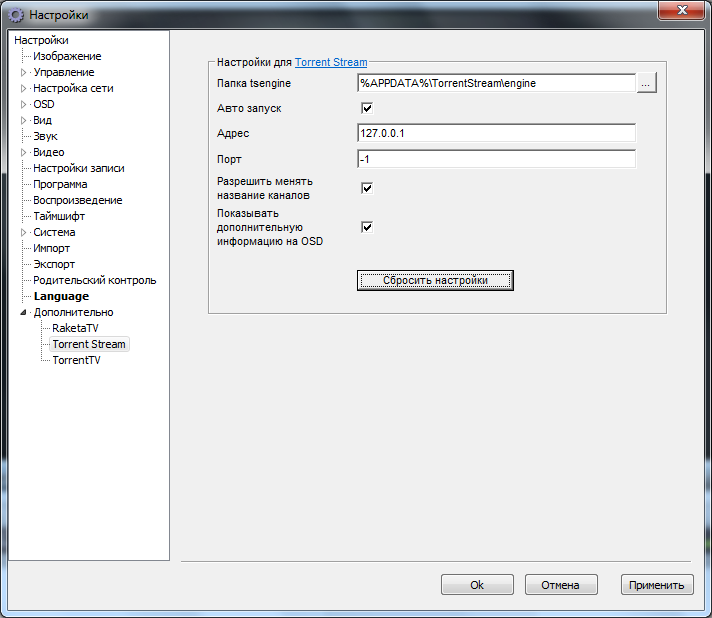The height and width of the screenshot is (618, 712).
Task: Open the Torrent Stream hyperlink
Action: coord(331,62)
